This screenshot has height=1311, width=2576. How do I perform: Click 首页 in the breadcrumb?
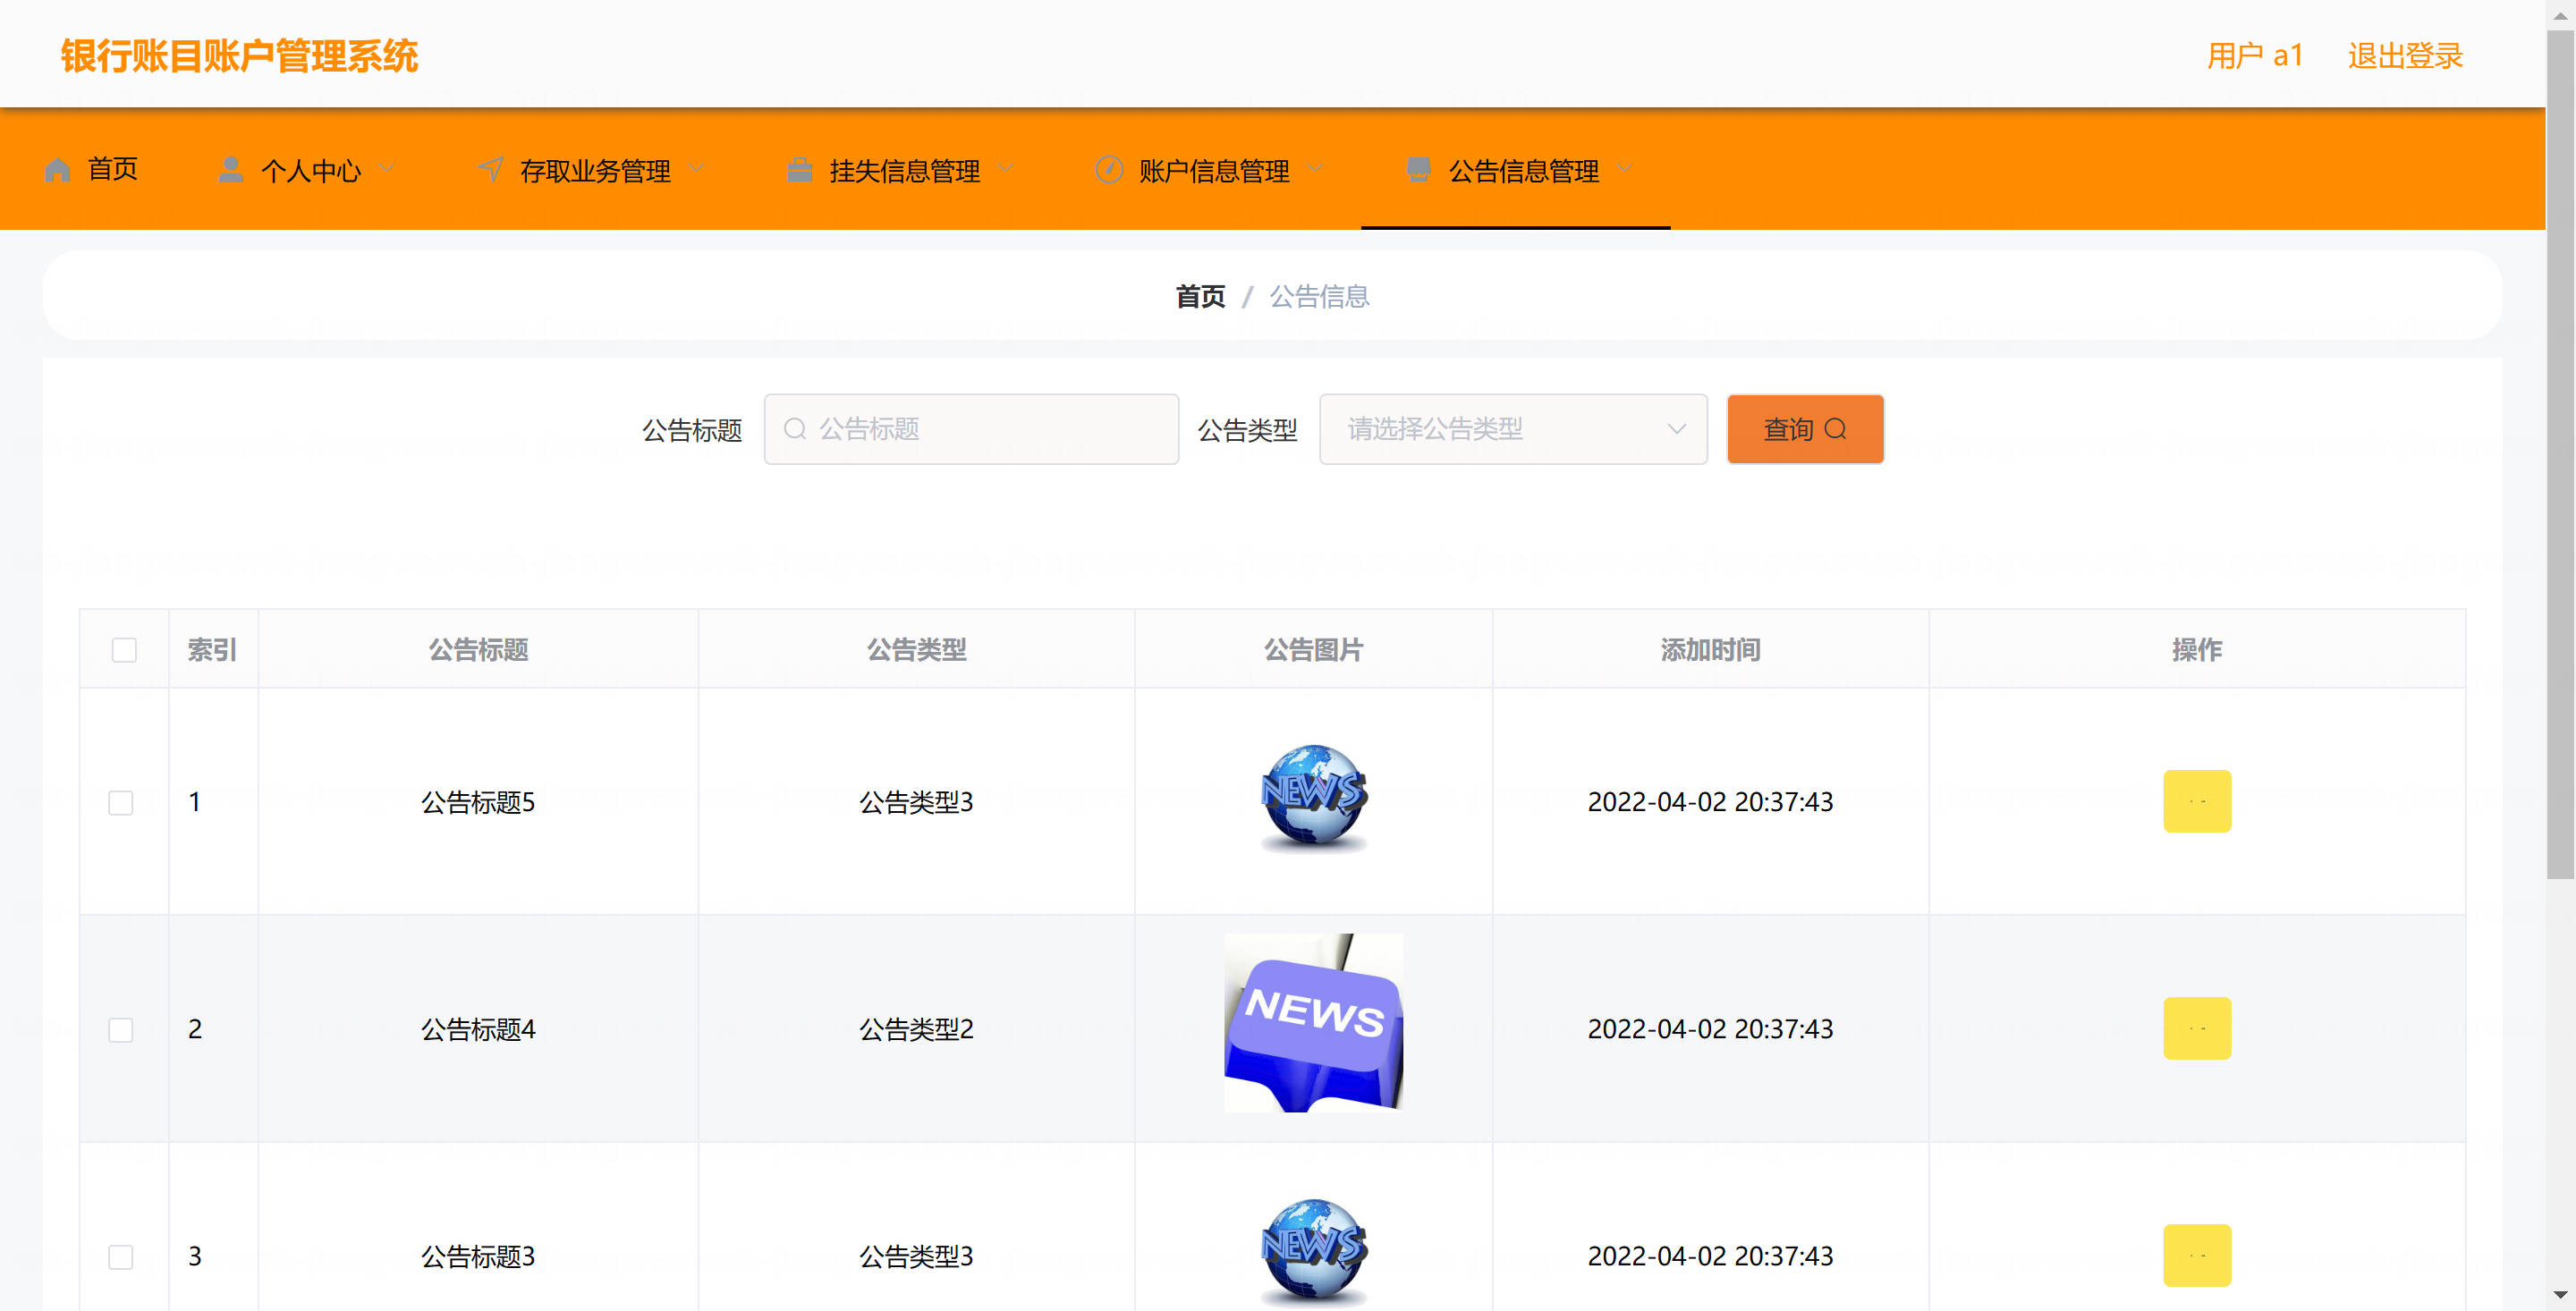click(x=1200, y=296)
